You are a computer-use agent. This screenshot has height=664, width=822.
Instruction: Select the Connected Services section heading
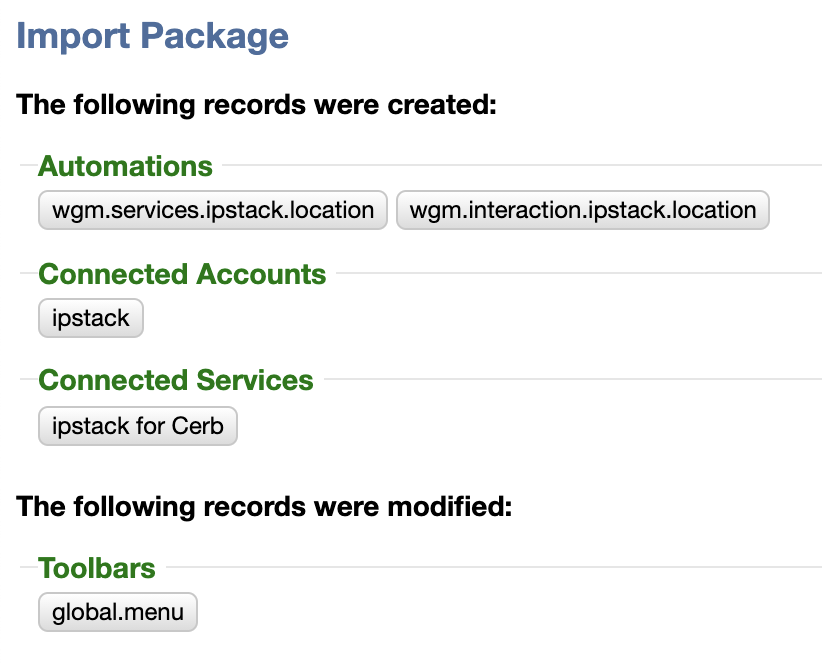(176, 380)
